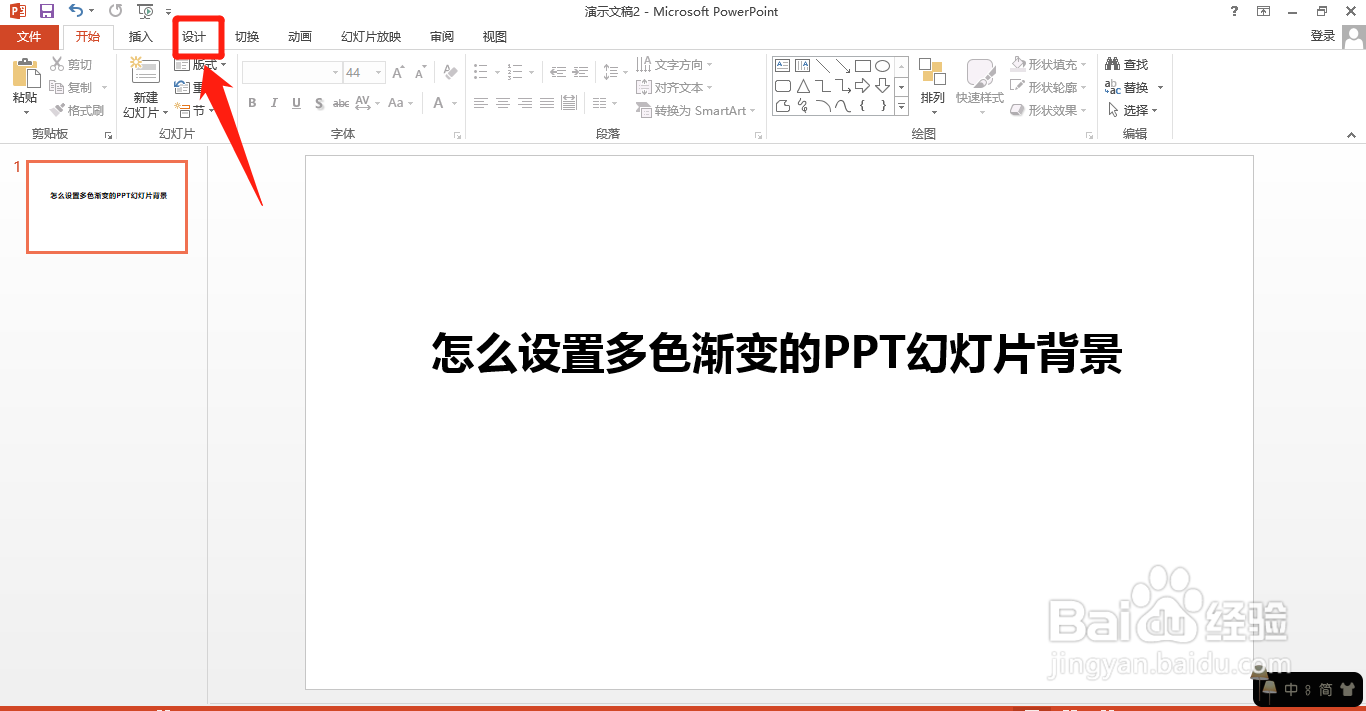Click the Numbering list button
Image resolution: width=1366 pixels, height=711 pixels.
coord(514,72)
